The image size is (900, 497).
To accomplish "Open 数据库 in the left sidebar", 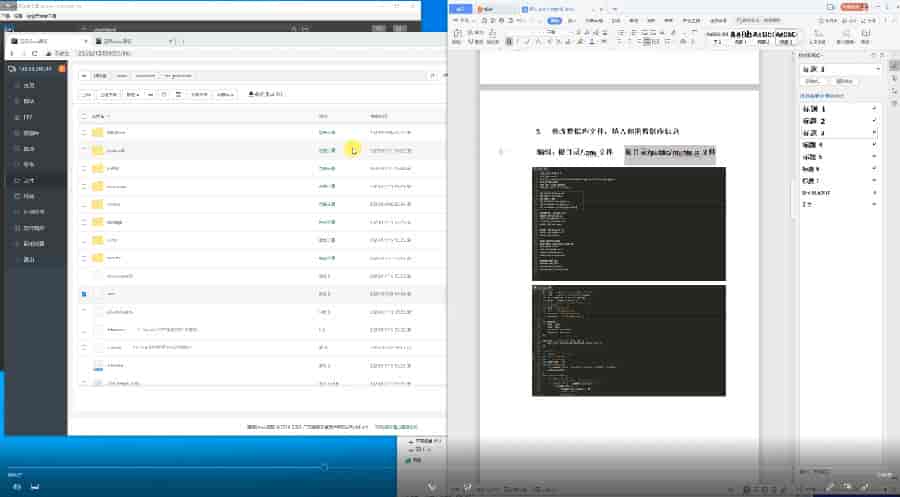I will [30, 133].
